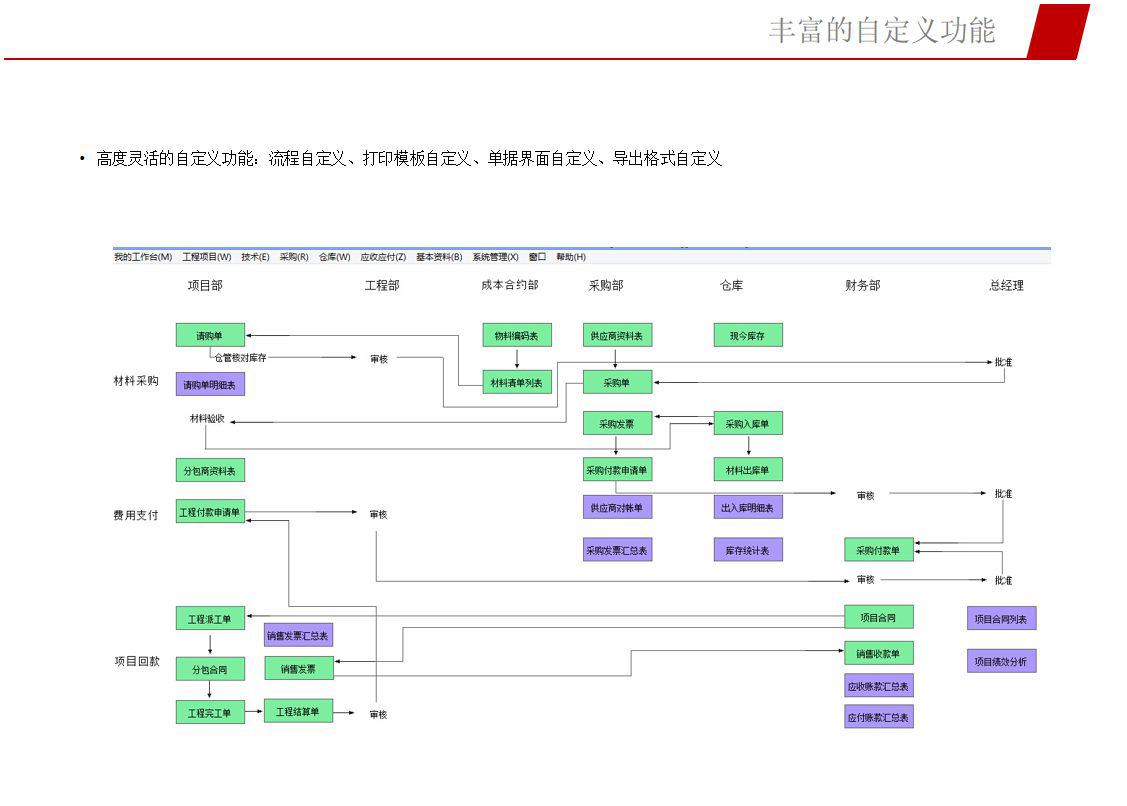Select the 现今库存 box

(x=748, y=336)
